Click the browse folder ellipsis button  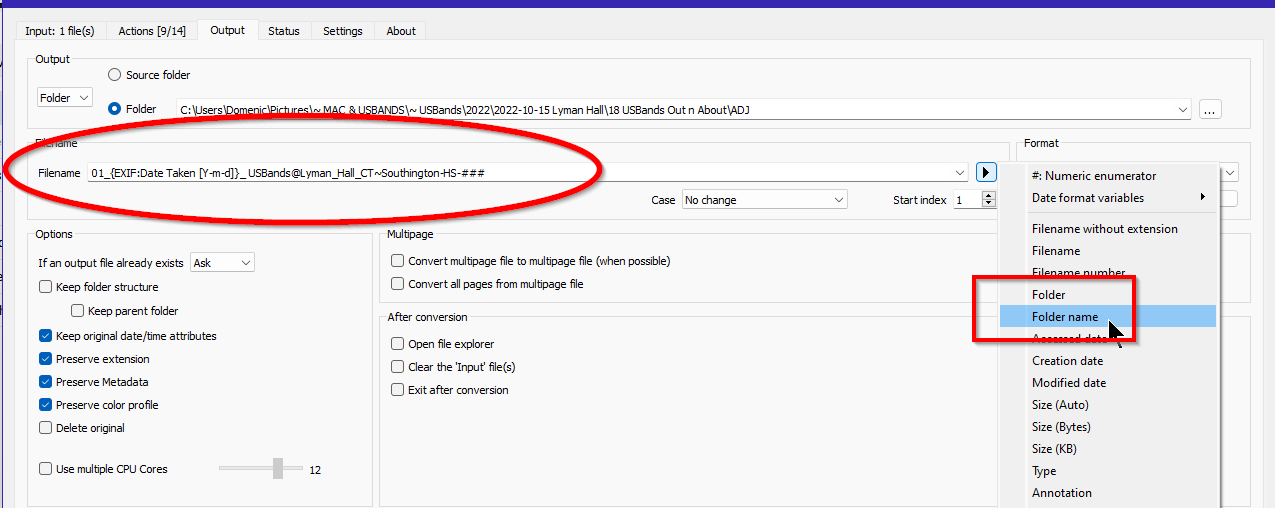pyautogui.click(x=1210, y=110)
